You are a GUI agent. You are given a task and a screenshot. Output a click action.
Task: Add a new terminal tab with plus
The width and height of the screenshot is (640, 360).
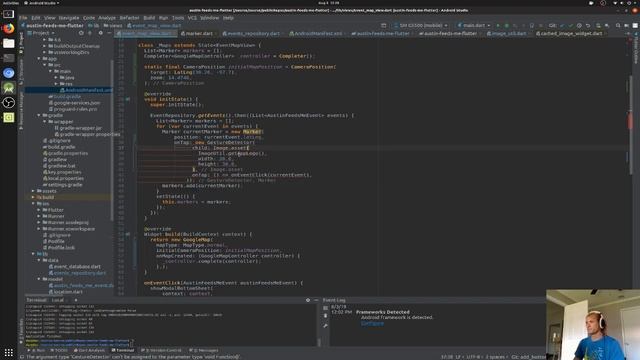76,300
